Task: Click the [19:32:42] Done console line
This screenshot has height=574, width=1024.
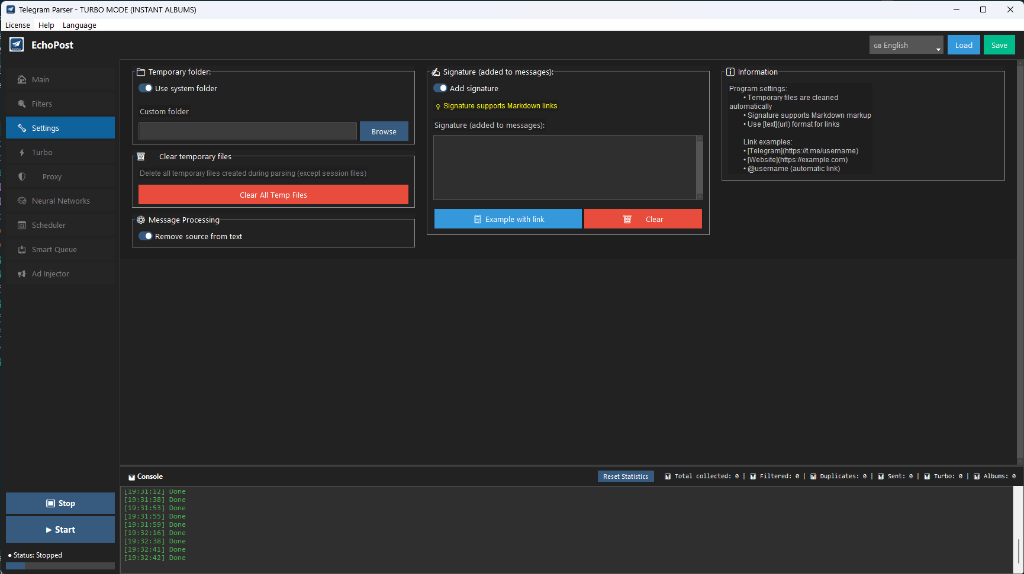Action: coord(155,558)
